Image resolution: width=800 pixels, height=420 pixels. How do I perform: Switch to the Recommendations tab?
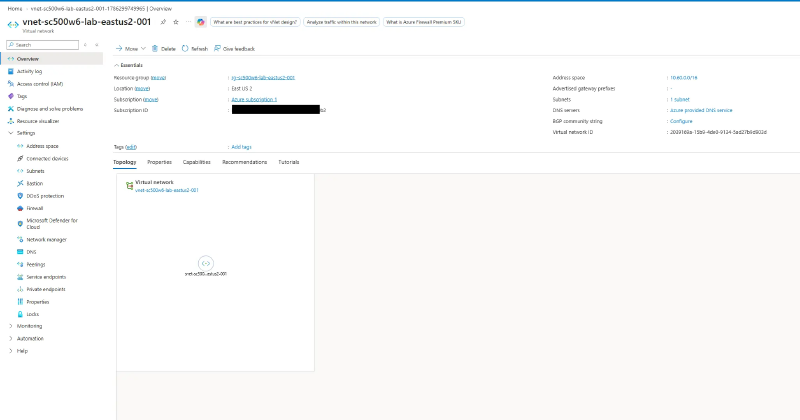244,162
